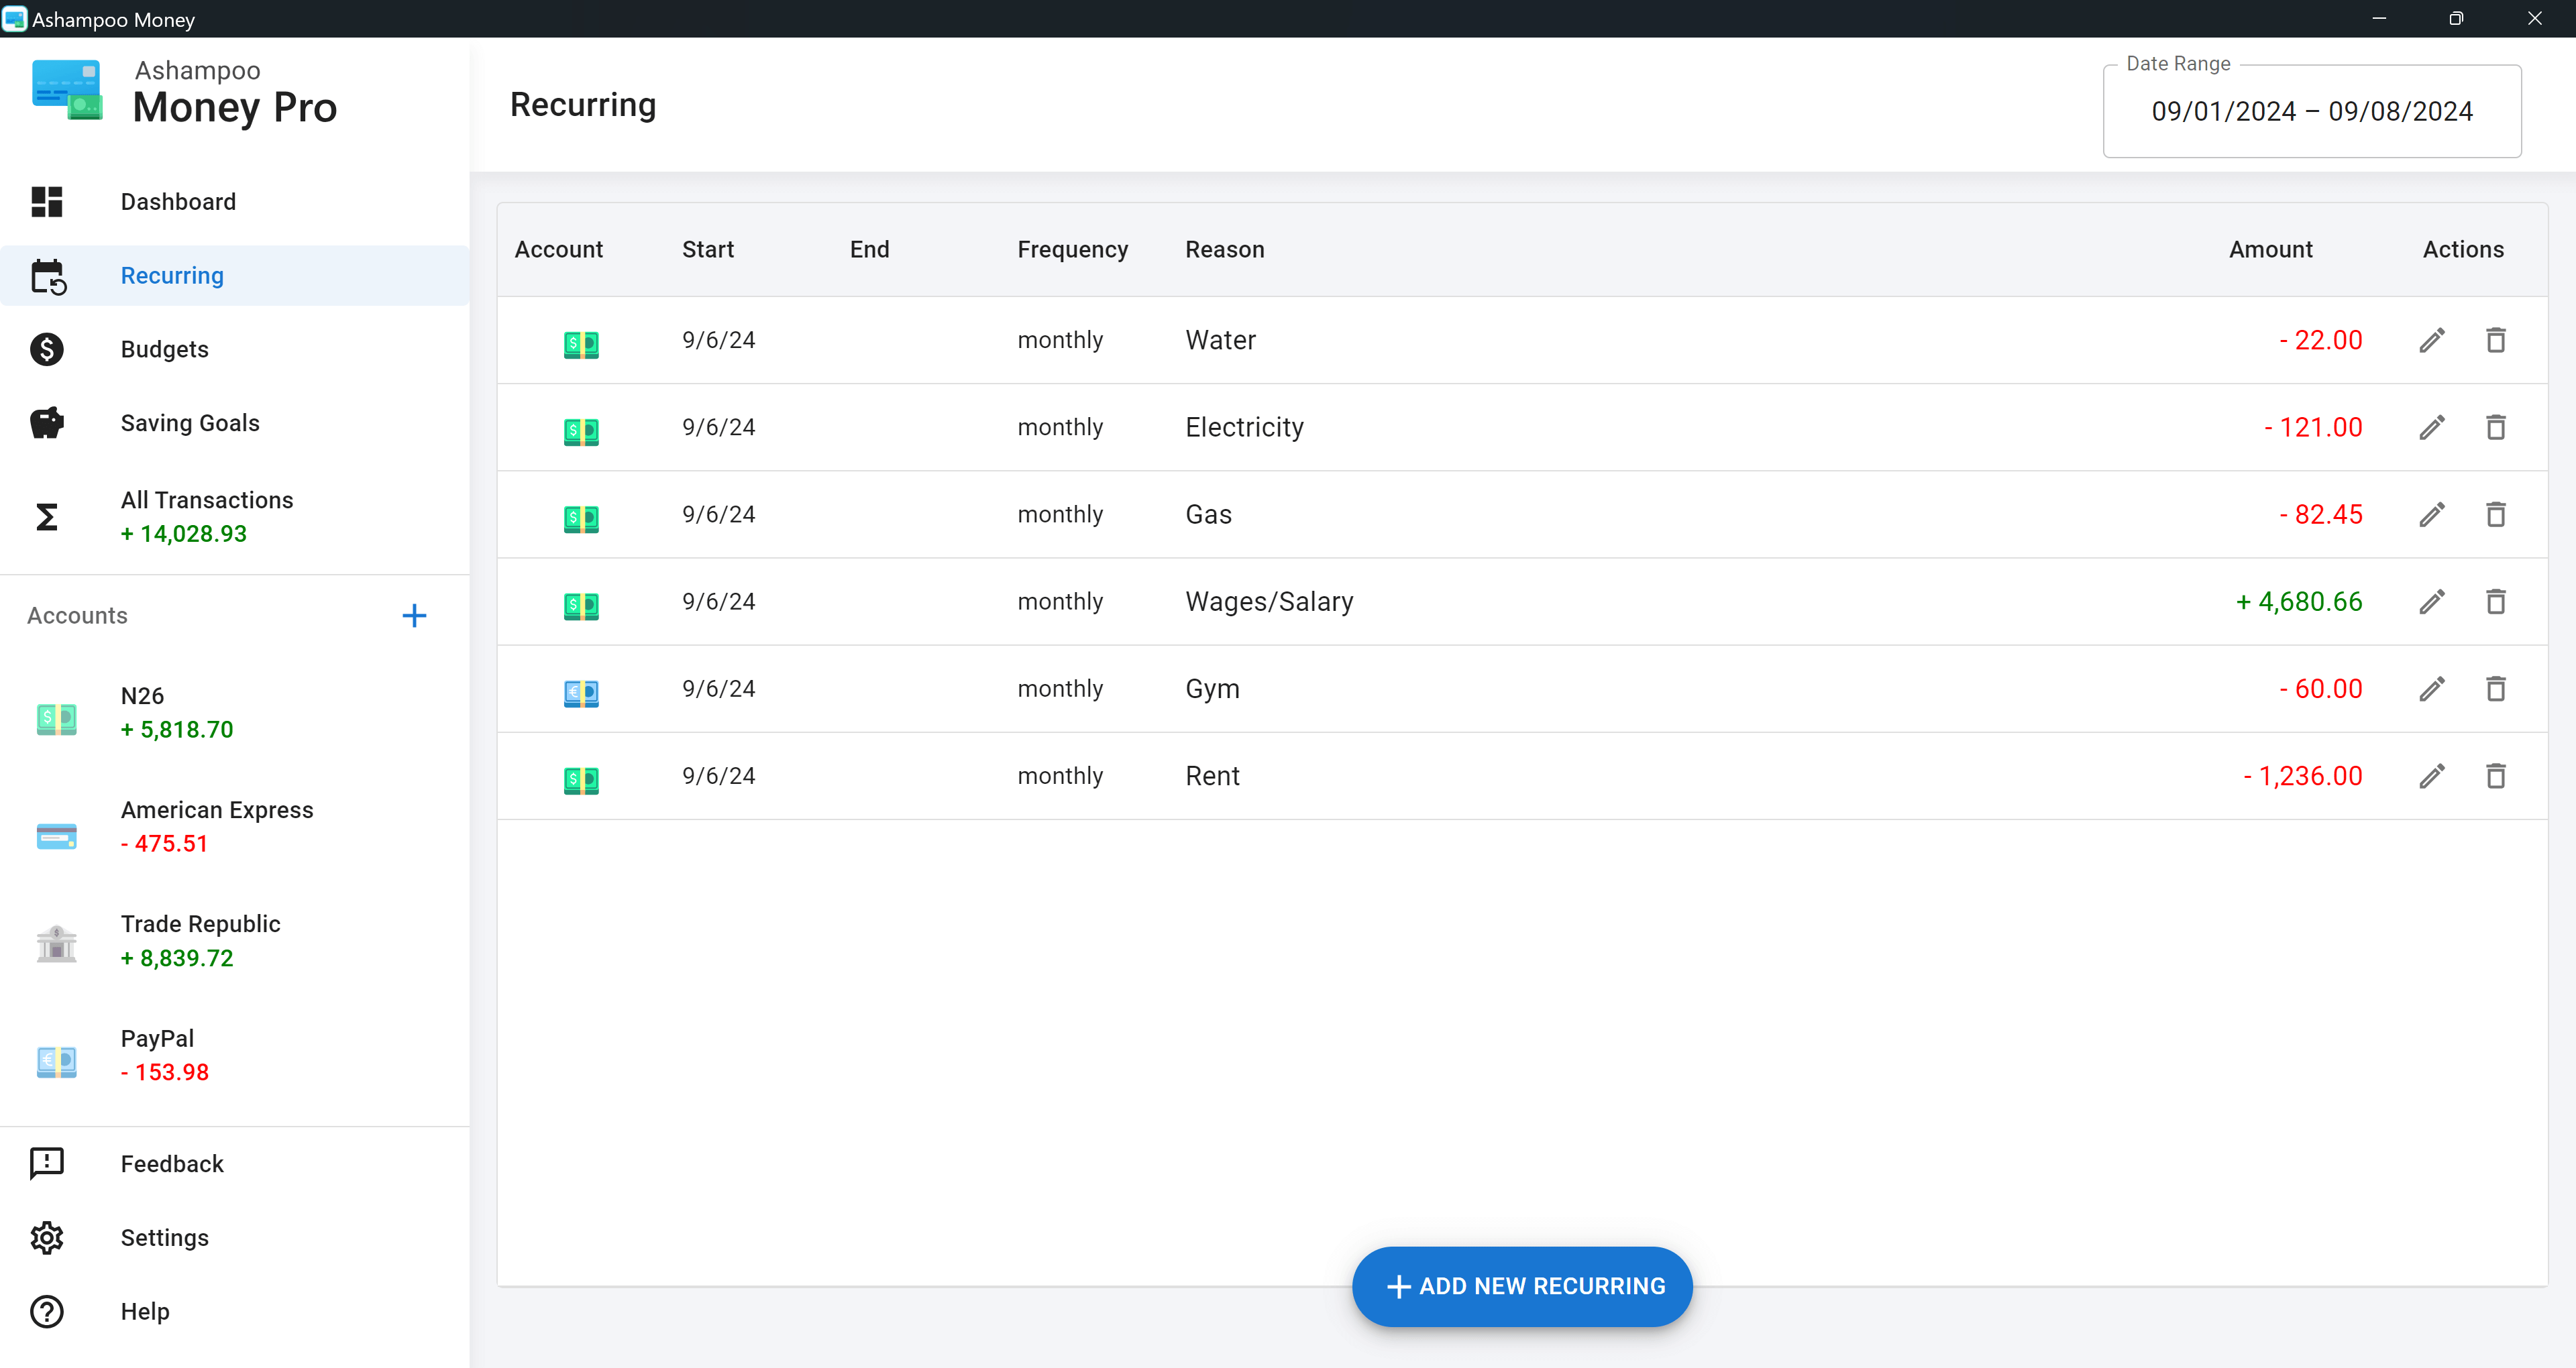The image size is (2576, 1368).
Task: Click the delete trash icon for Gym
Action: pos(2493,688)
